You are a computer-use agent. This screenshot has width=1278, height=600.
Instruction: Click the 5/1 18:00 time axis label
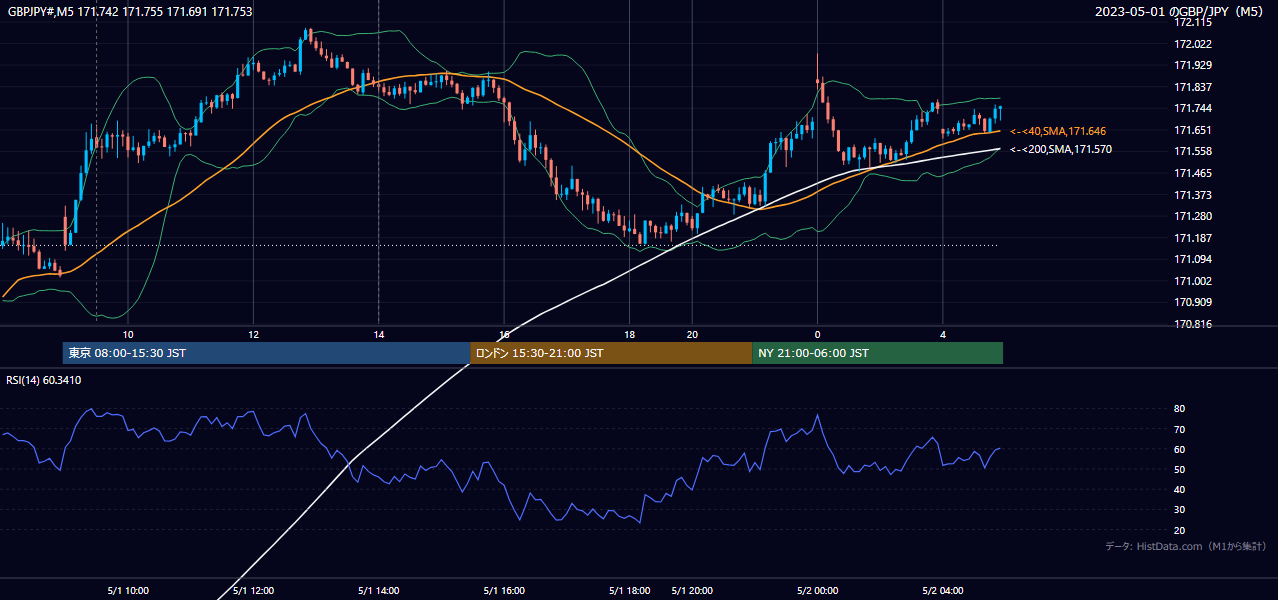point(629,590)
